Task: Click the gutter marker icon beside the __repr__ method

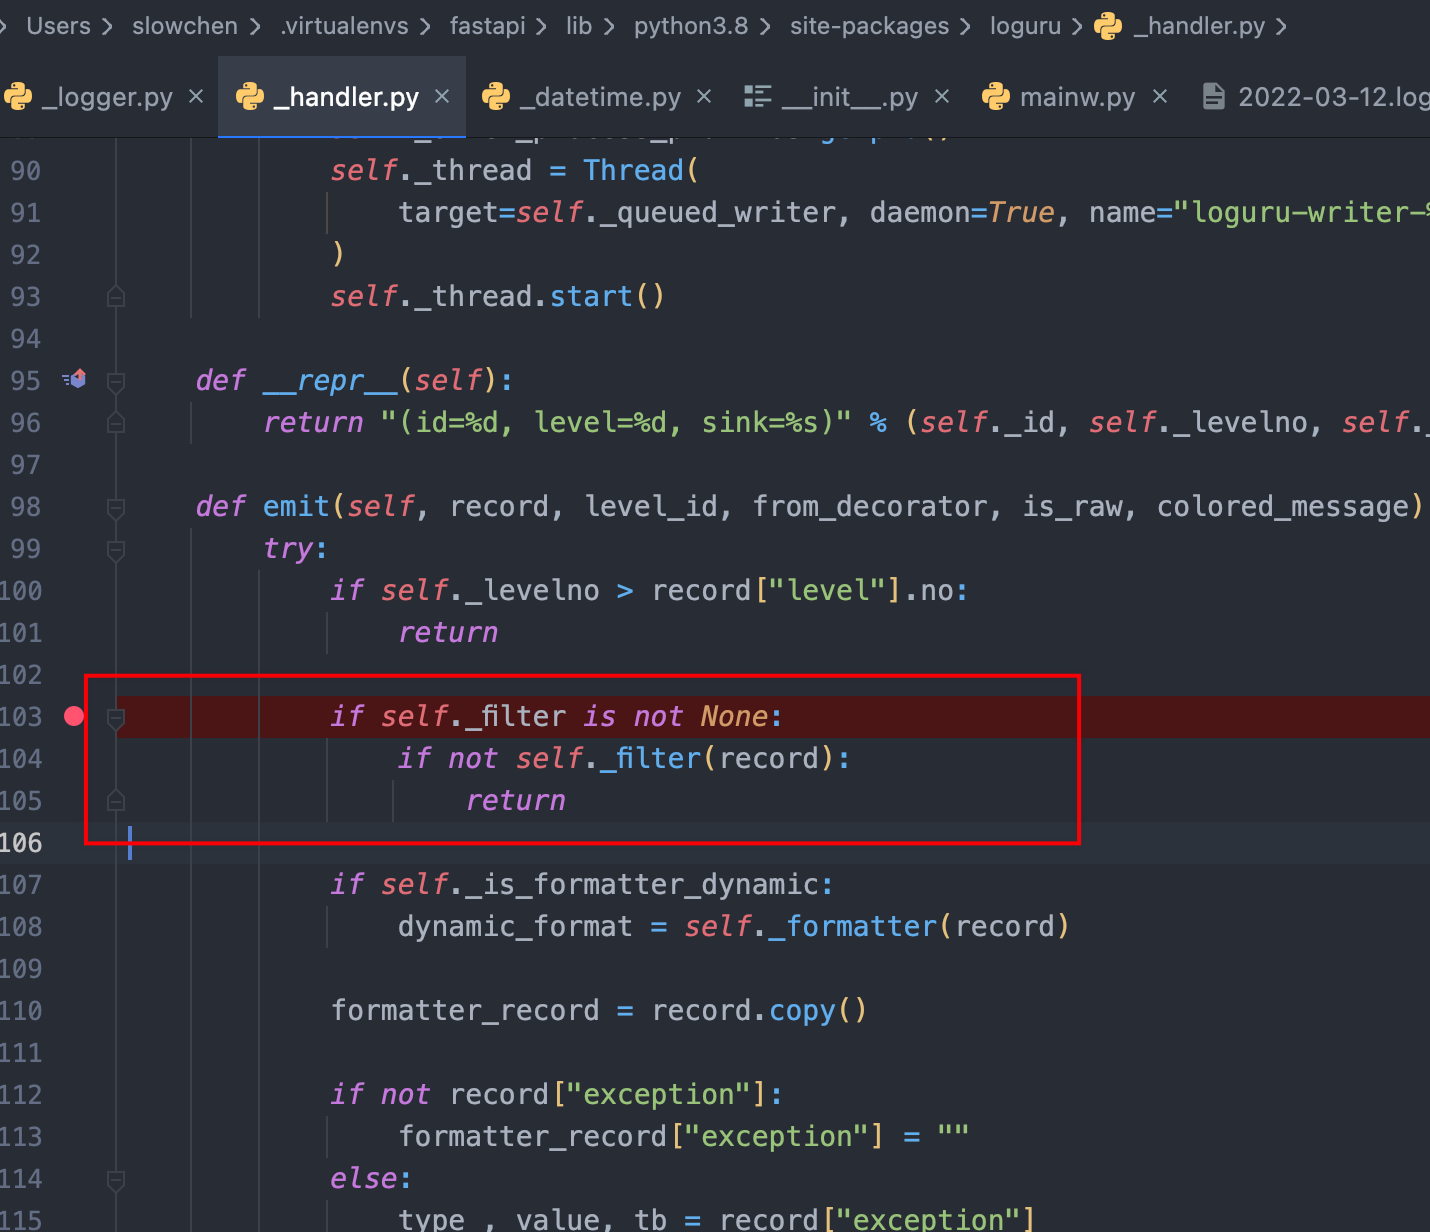Action: coord(74,379)
